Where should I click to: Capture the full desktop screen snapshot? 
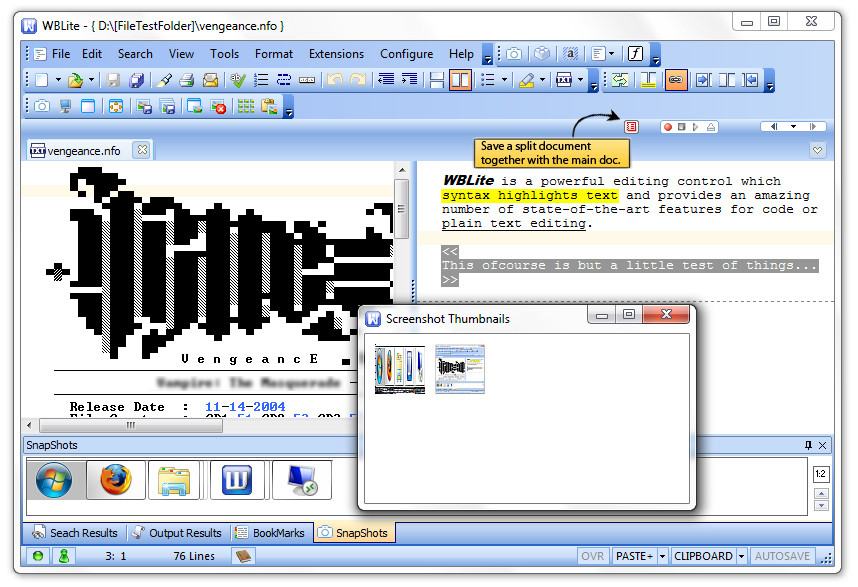coord(65,106)
